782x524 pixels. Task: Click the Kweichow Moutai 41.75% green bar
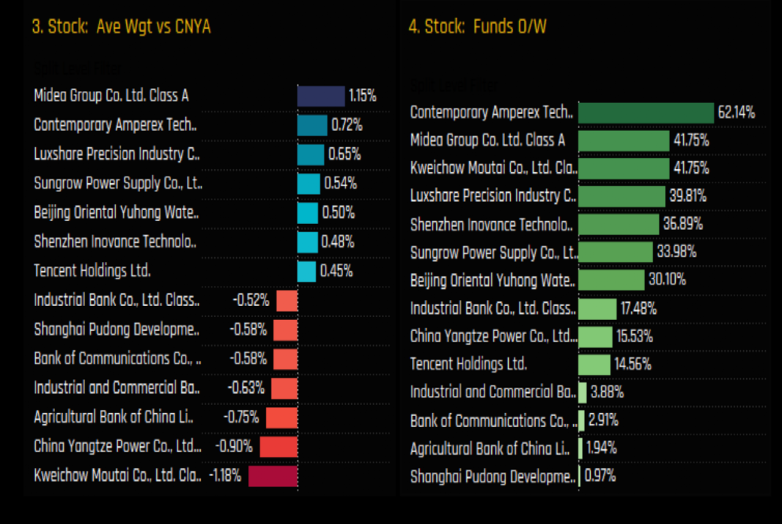click(x=624, y=169)
